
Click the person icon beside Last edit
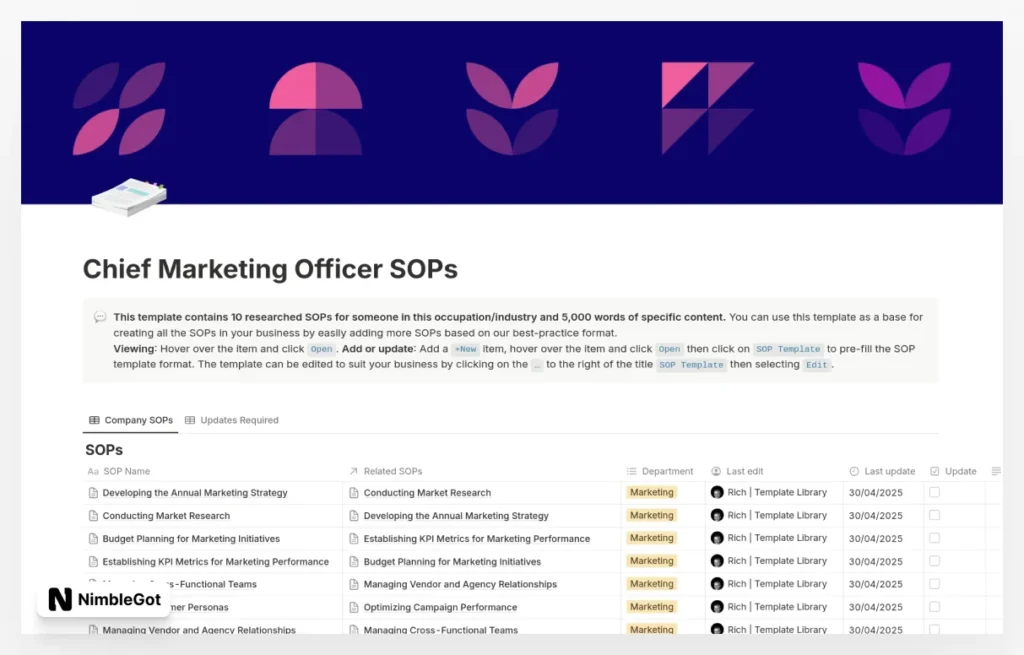click(714, 470)
